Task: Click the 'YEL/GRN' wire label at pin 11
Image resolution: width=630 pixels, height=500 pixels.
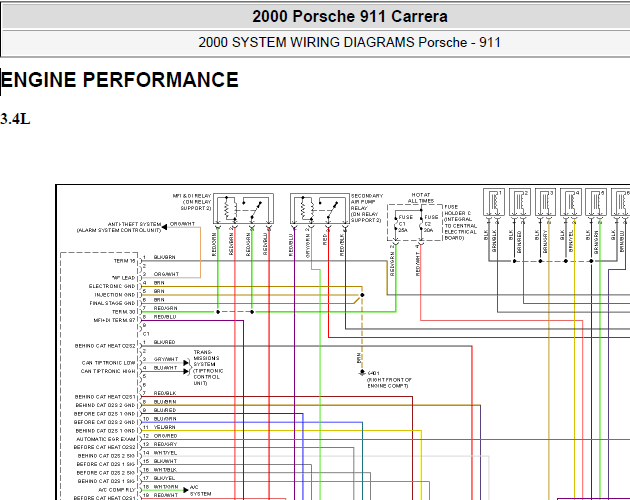Action: pos(165,427)
